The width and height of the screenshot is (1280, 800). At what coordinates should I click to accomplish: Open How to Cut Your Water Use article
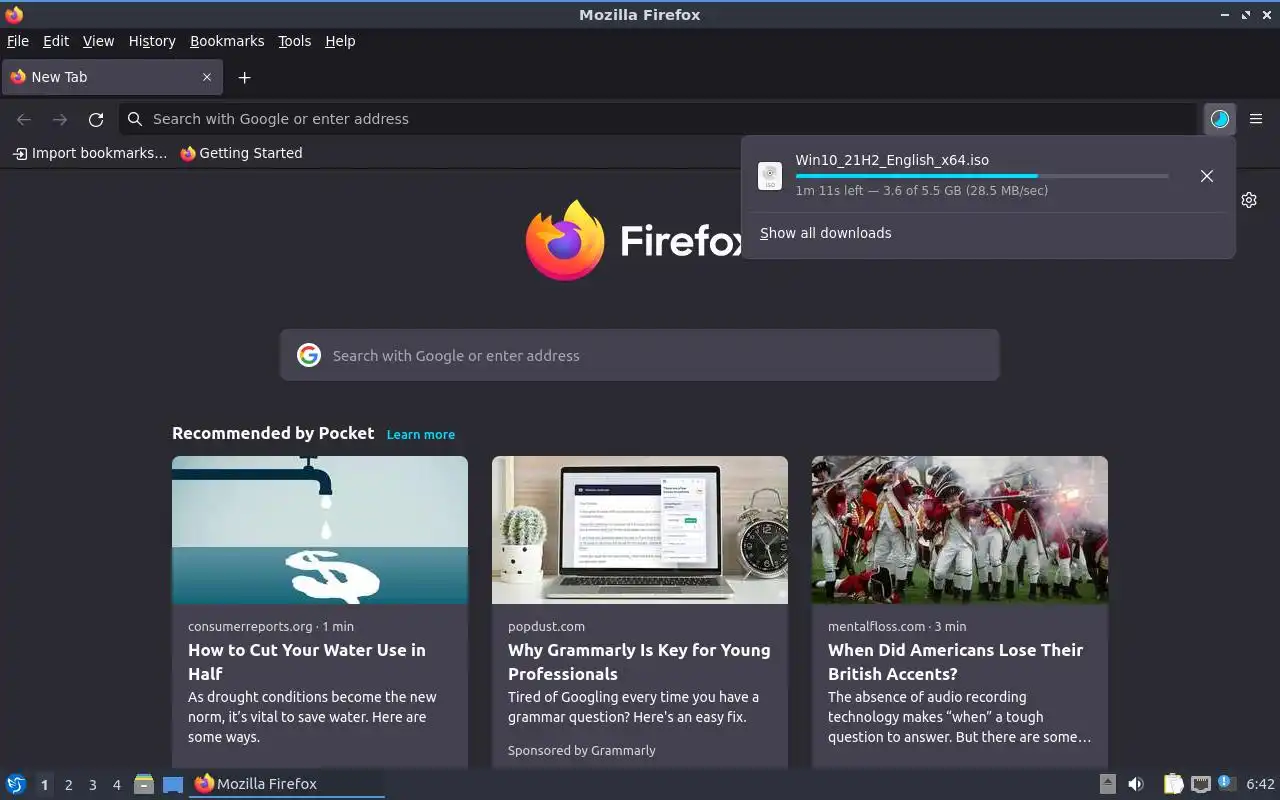click(307, 662)
